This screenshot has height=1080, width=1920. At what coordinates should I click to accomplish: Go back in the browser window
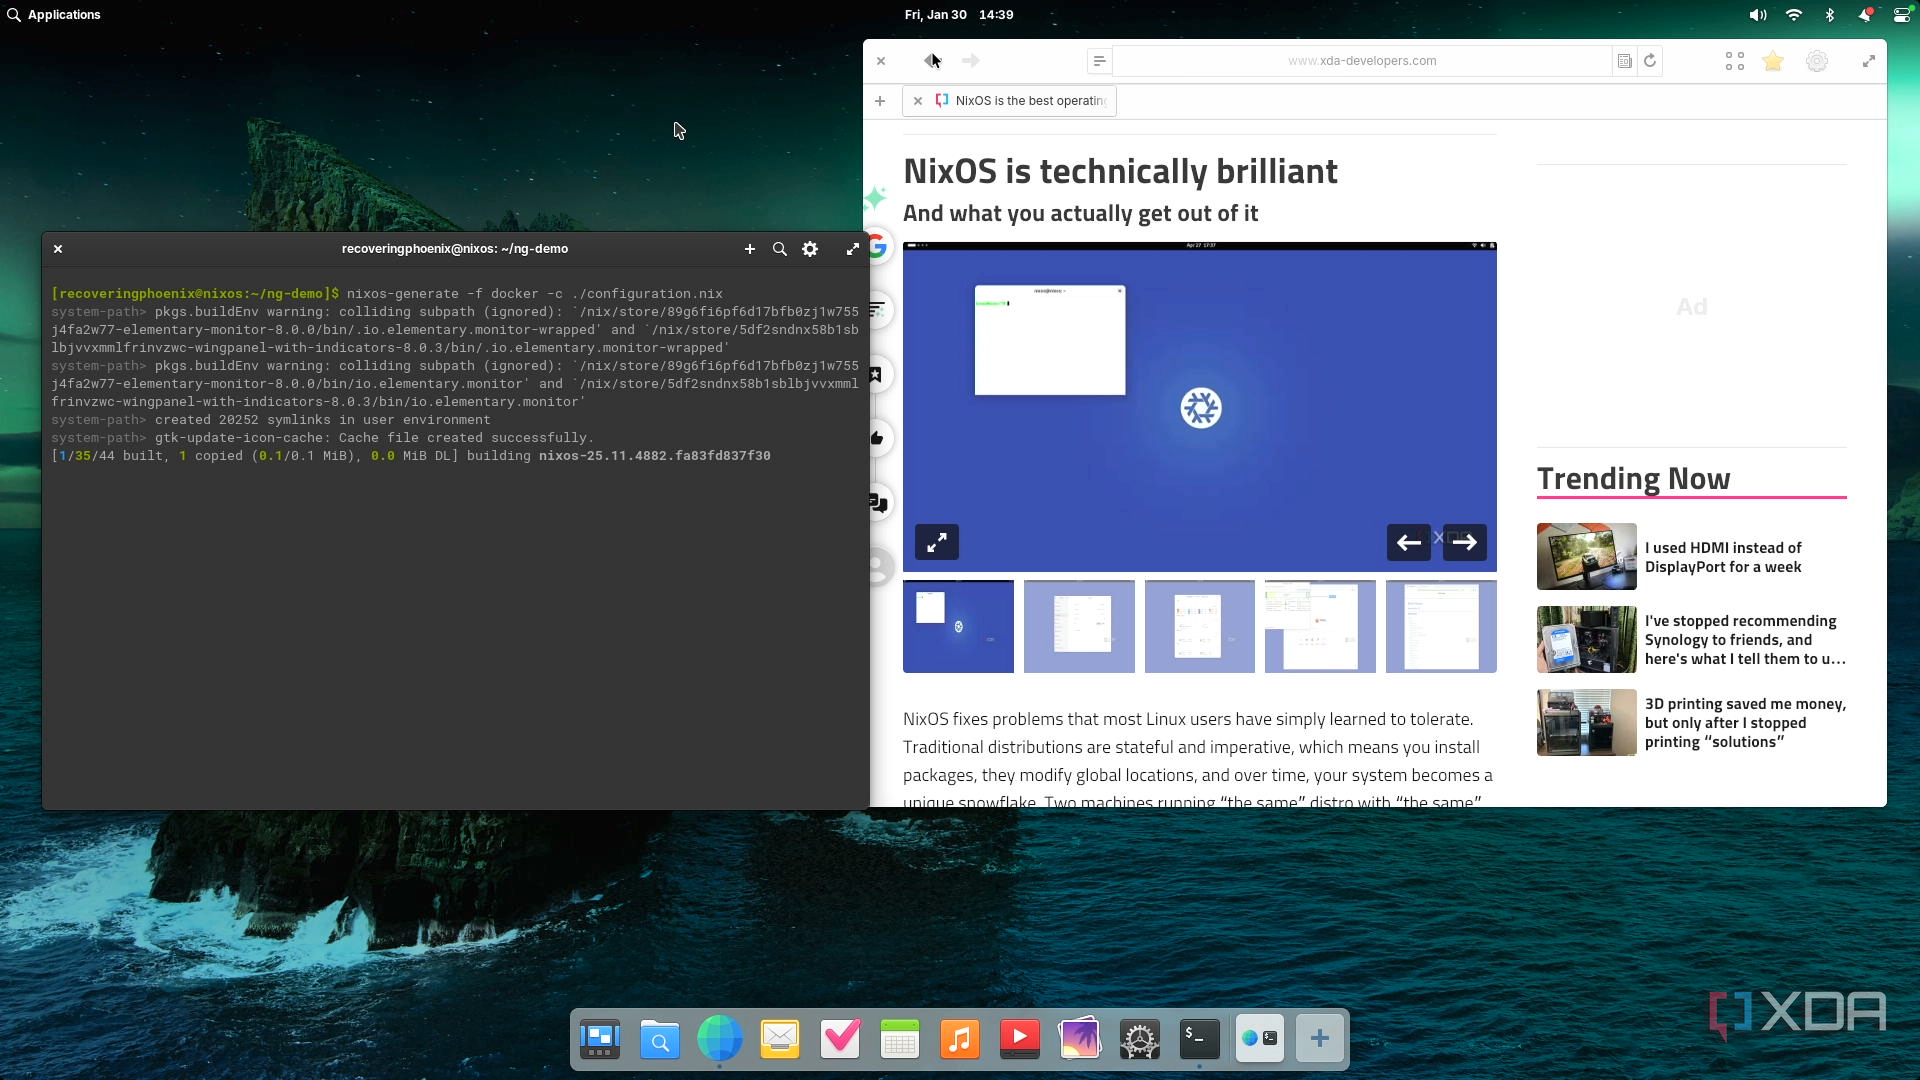932,61
